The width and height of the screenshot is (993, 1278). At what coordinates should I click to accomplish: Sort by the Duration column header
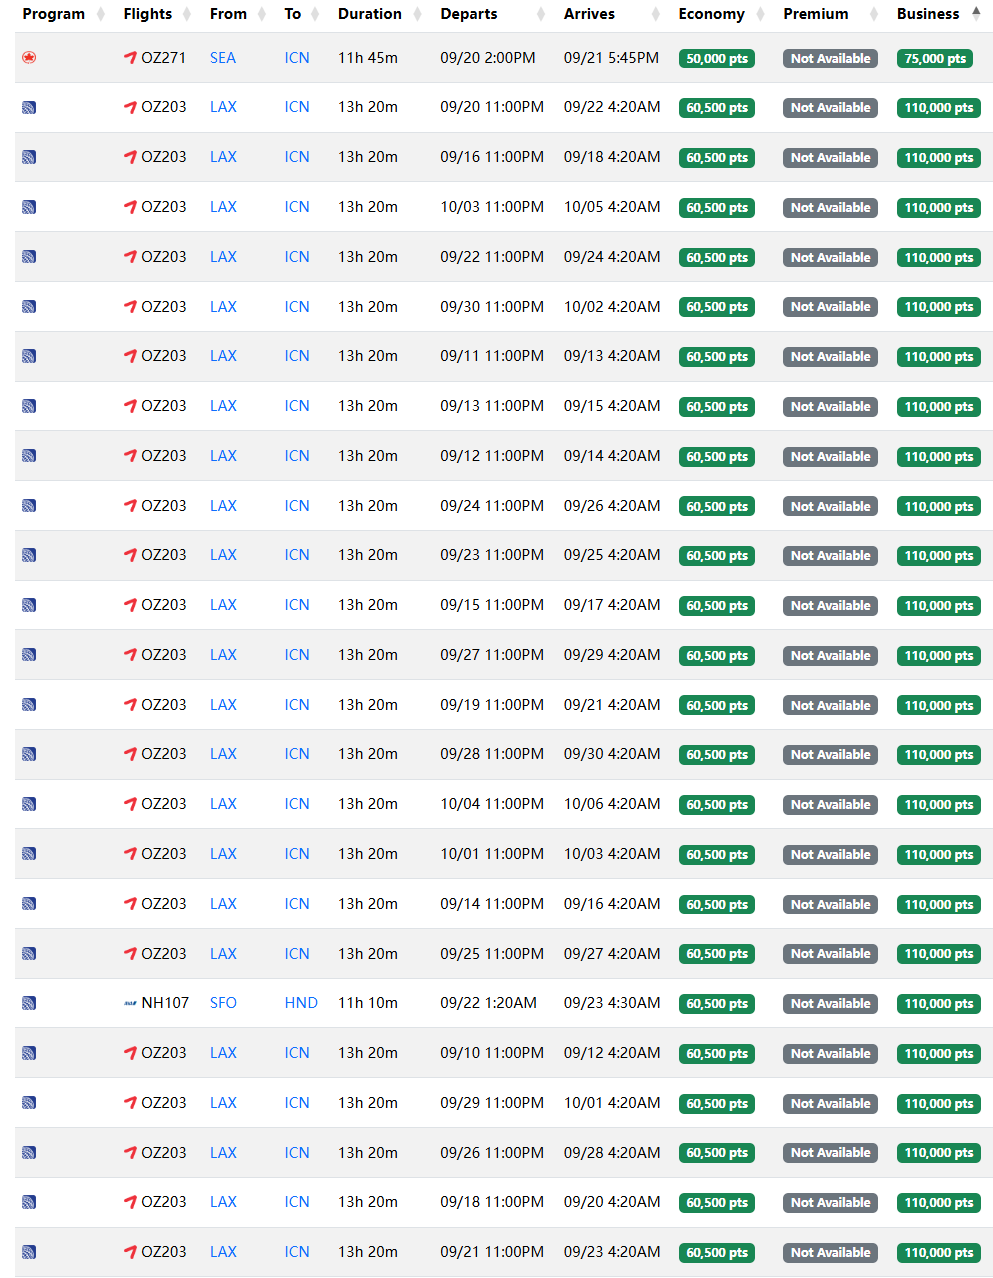click(369, 14)
